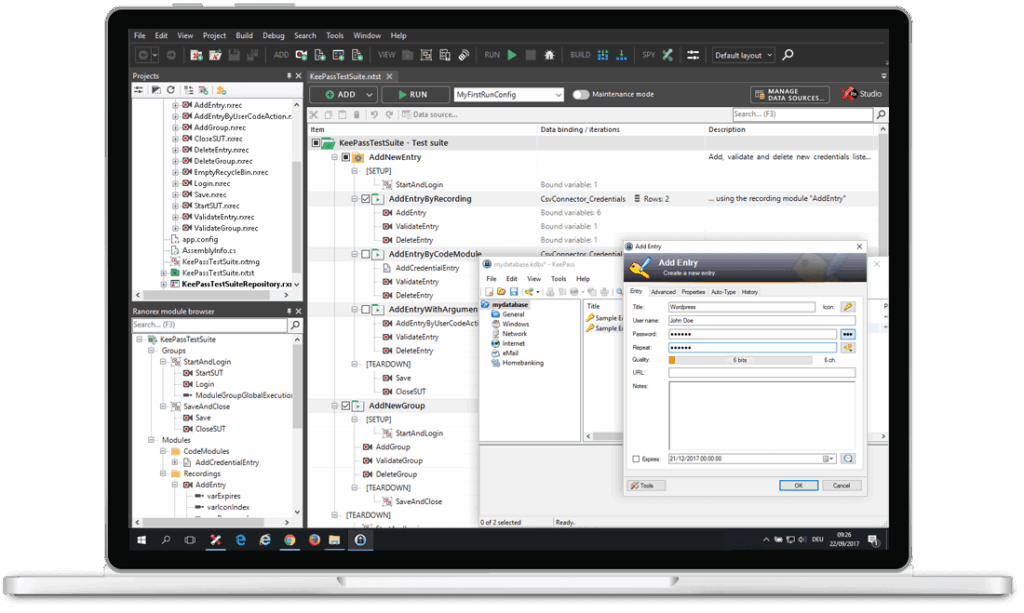1024x613 pixels.
Task: Click the Windows Start button on taskbar
Action: coord(142,541)
